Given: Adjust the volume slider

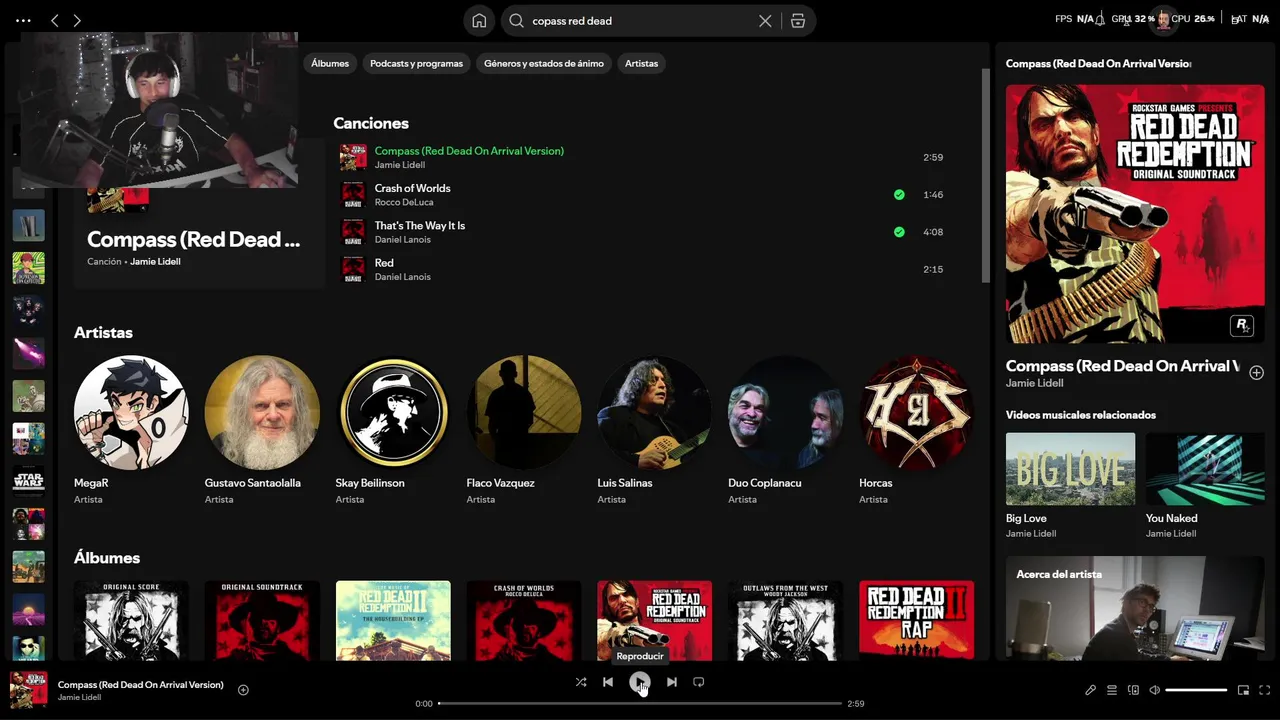Looking at the screenshot, I should click(1196, 690).
